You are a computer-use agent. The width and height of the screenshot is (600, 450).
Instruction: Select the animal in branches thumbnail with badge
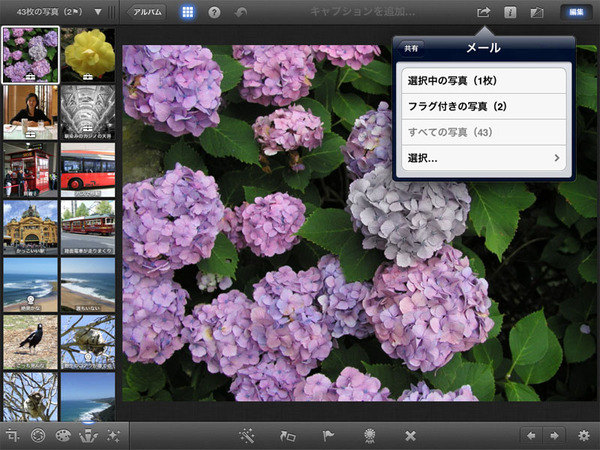coord(88,342)
